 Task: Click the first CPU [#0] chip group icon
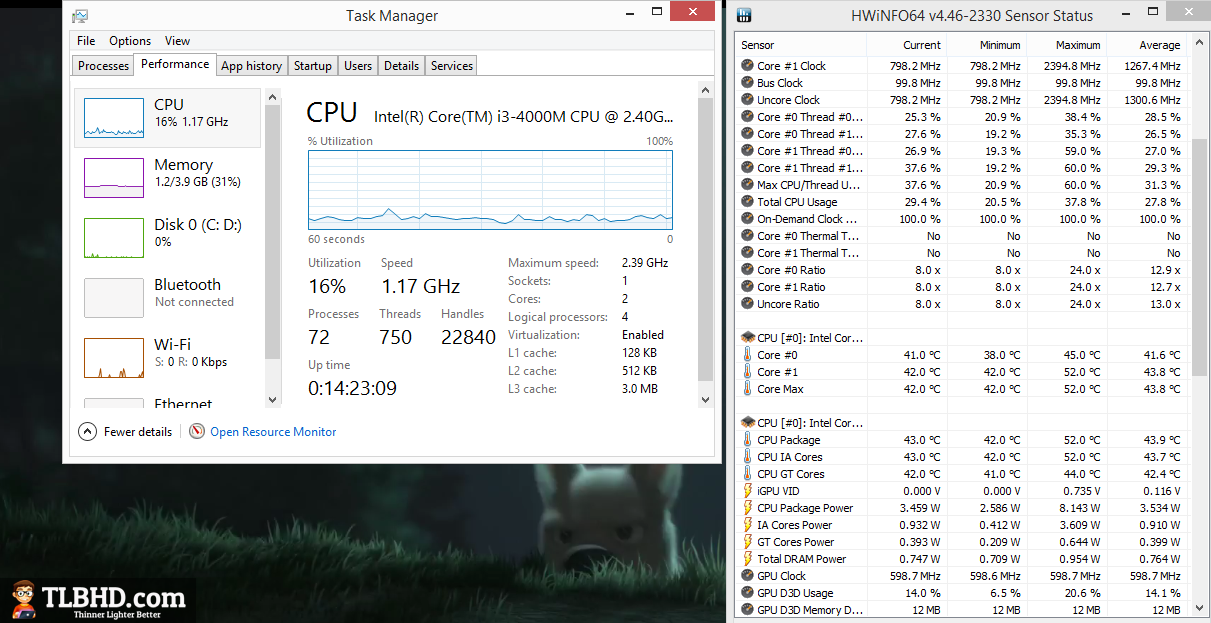click(747, 338)
